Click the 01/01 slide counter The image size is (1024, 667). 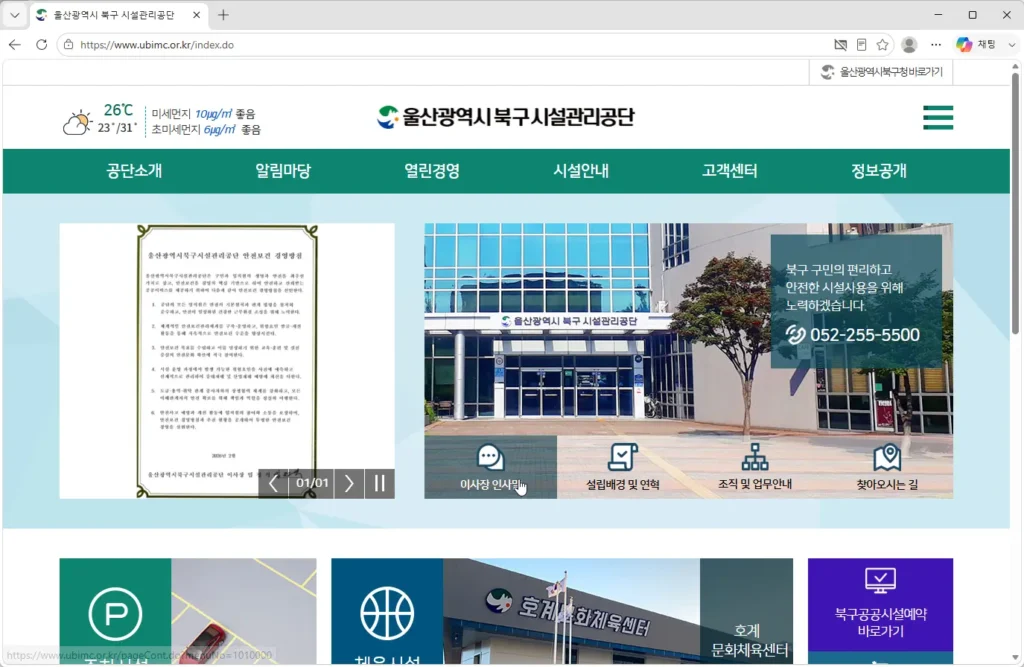coord(312,483)
